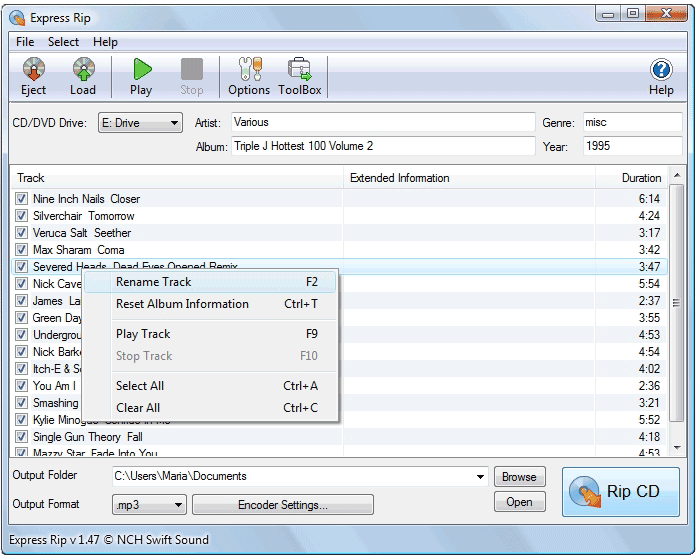This screenshot has width=697, height=558.
Task: Open Encoder Settings
Action: point(283,505)
